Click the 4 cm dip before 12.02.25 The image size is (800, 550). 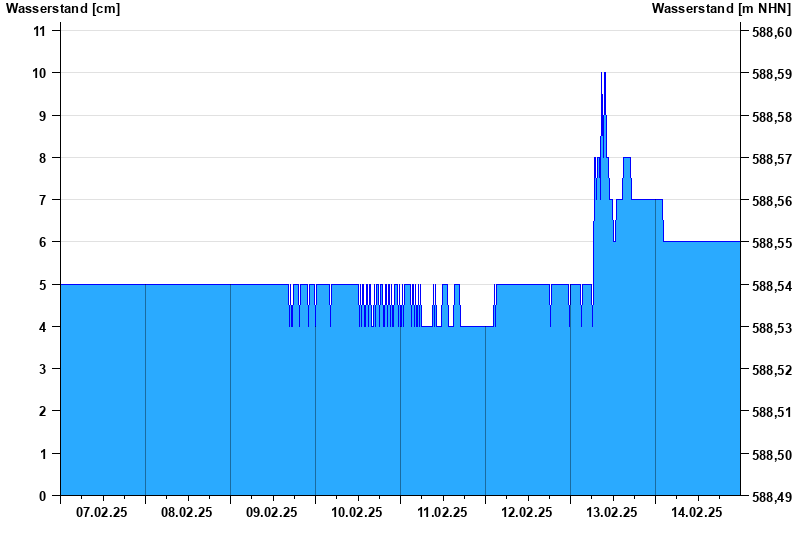[477, 327]
